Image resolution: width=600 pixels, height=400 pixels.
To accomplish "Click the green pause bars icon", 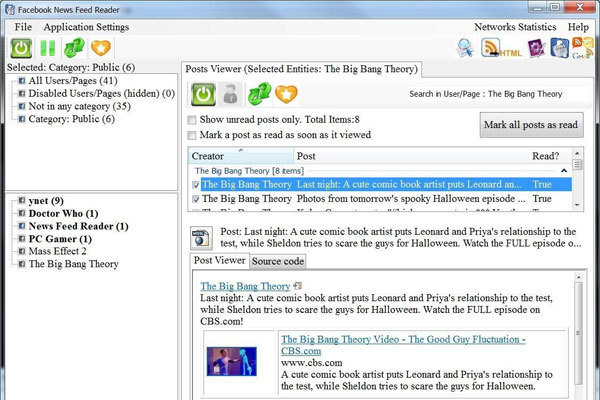I will point(48,48).
